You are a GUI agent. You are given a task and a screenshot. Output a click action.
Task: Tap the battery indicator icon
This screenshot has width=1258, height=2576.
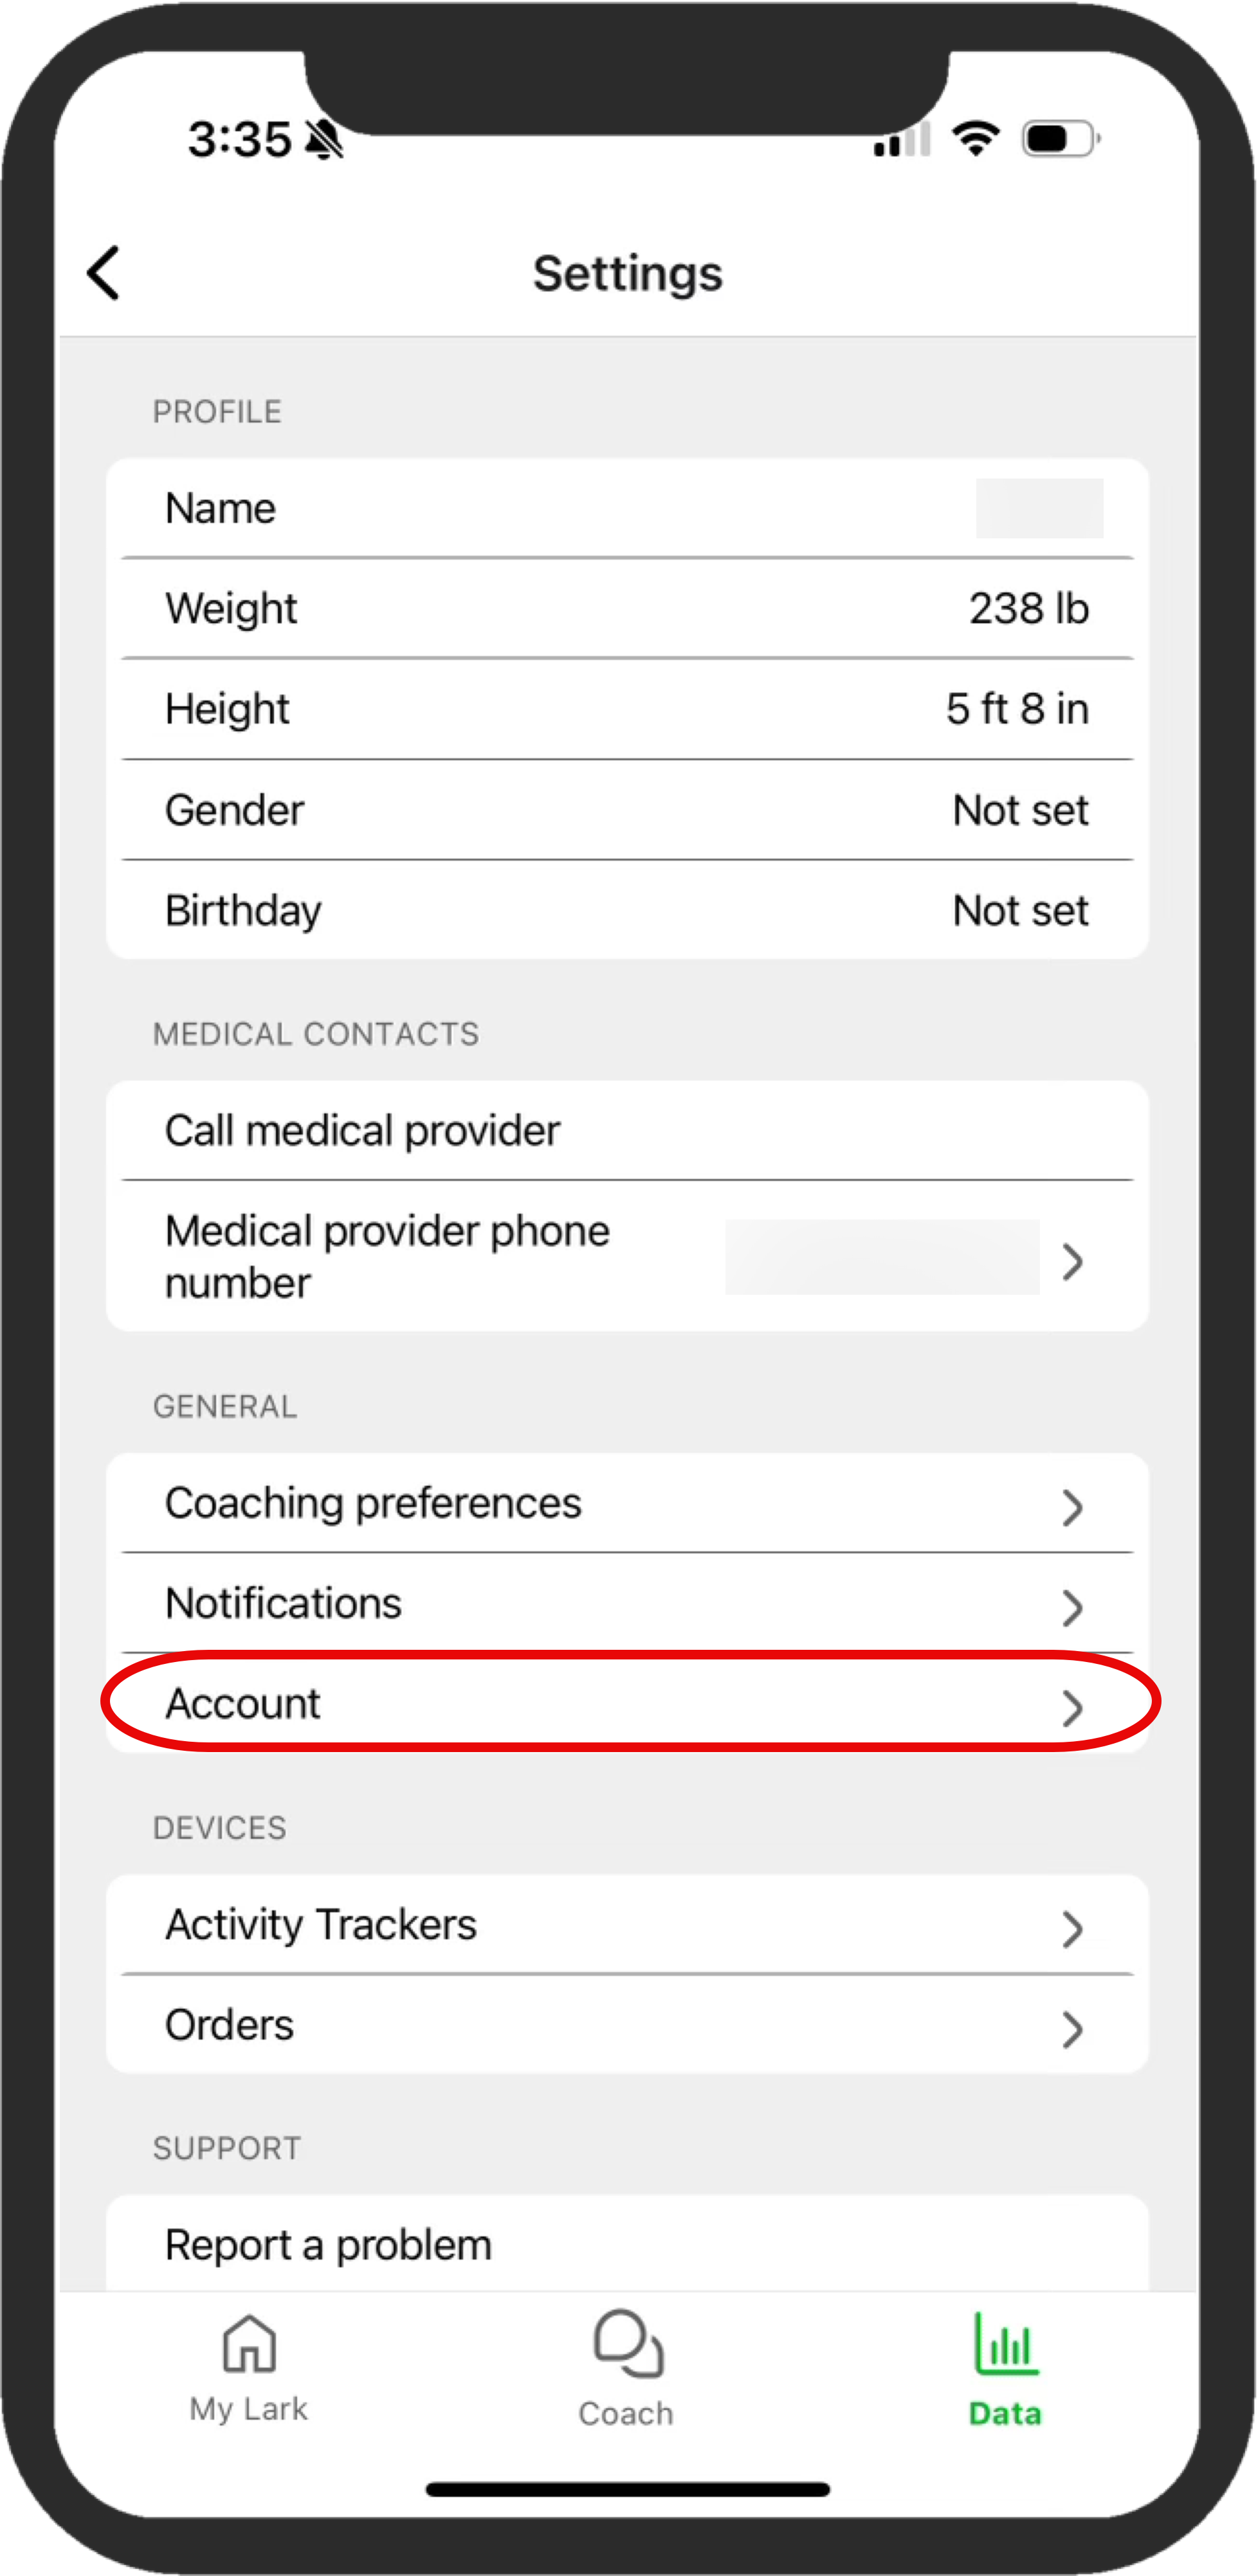1061,138
